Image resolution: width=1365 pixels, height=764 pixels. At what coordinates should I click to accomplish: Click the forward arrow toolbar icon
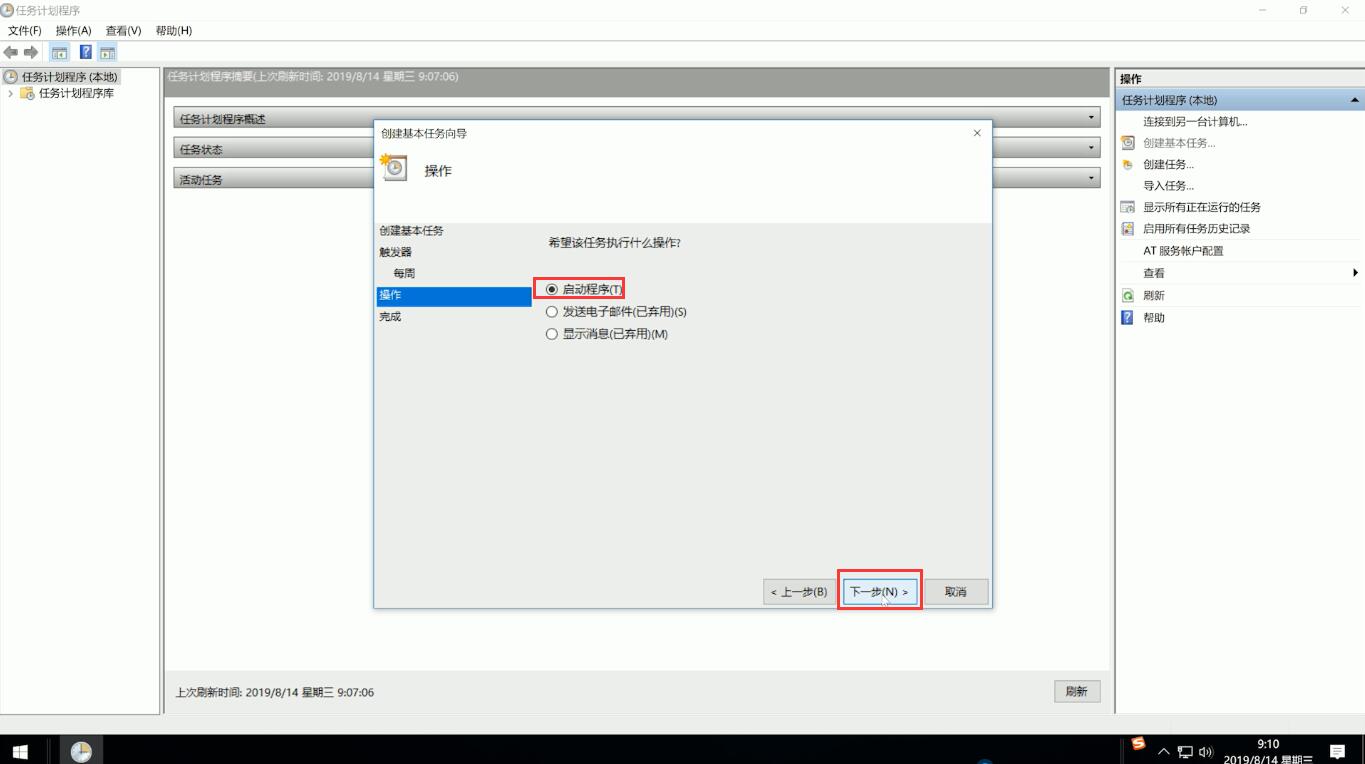(31, 52)
